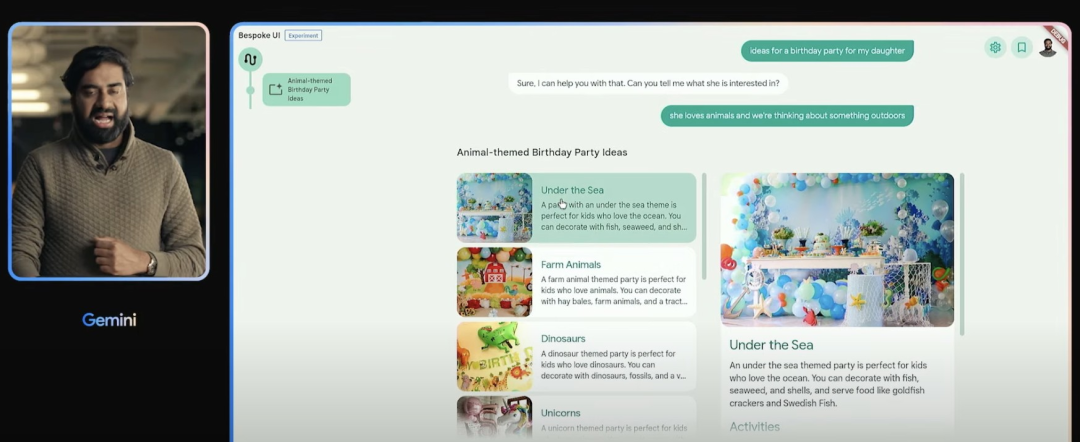
Task: Click the Farm Animals description text
Action: click(613, 291)
